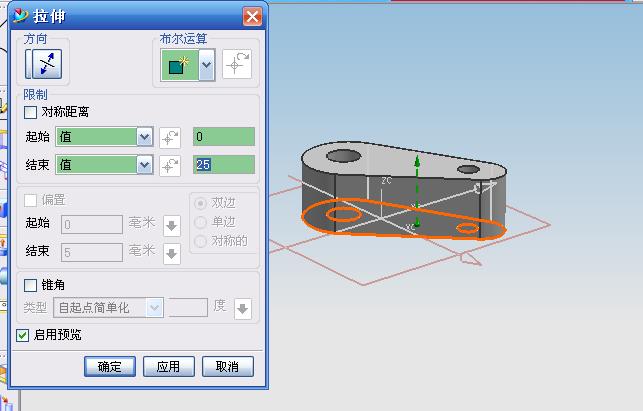Open the Boolean operation dropdown arrow

click(207, 65)
